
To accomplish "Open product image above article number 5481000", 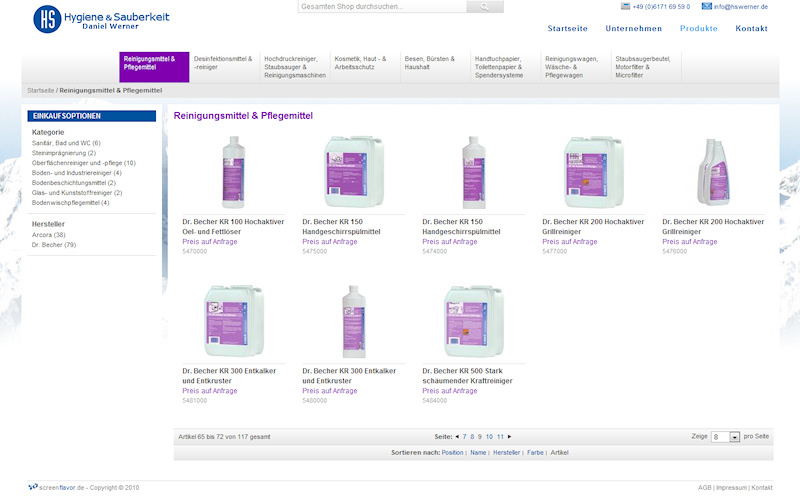I will coord(234,321).
